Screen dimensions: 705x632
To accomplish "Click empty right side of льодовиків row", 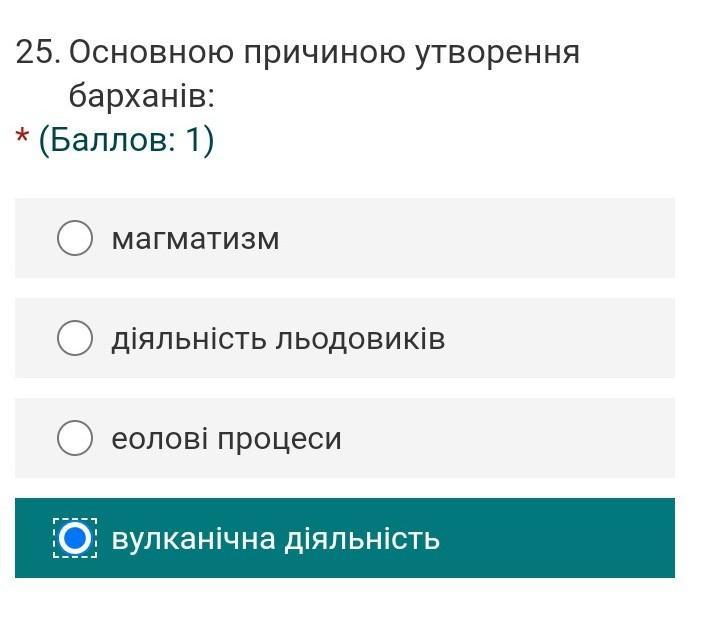I will point(560,338).
